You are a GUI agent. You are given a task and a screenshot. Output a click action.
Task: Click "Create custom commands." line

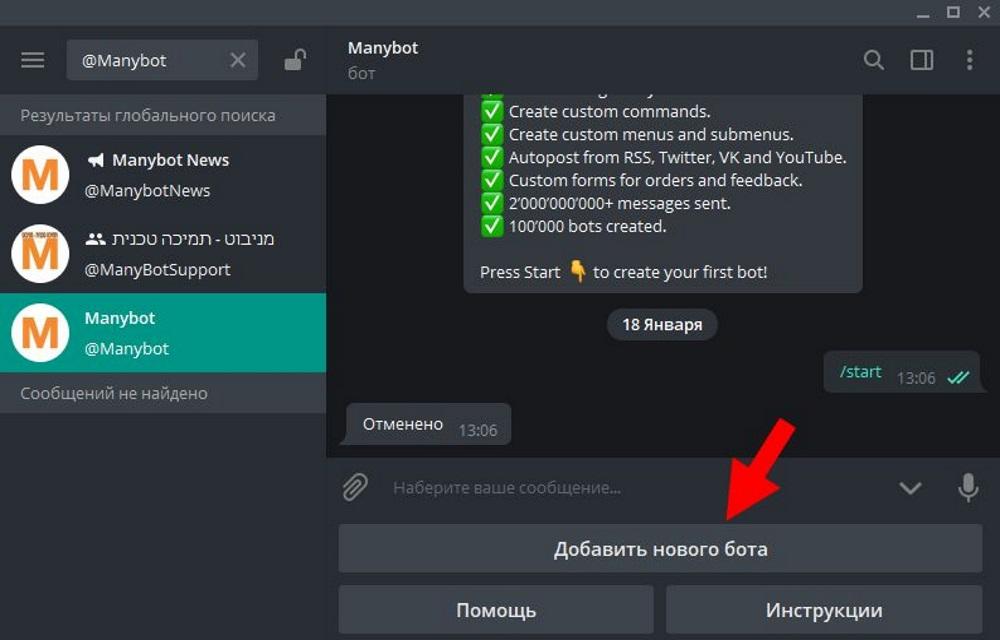(x=610, y=112)
